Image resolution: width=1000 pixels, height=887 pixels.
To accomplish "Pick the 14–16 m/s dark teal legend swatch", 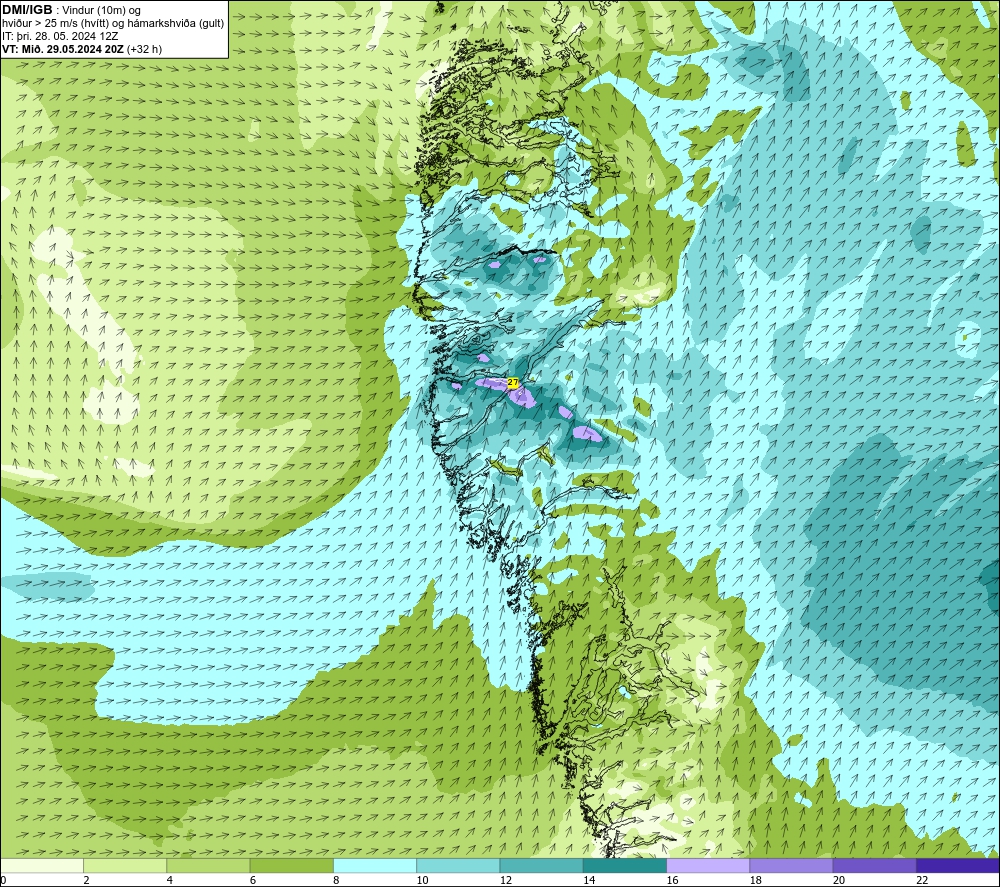I will tap(625, 866).
